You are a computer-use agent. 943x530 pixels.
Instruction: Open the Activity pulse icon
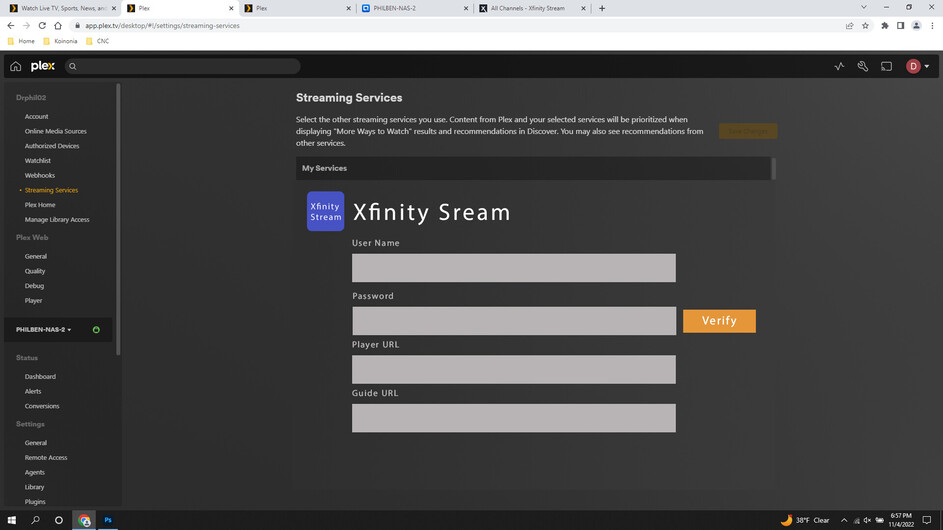tap(839, 66)
